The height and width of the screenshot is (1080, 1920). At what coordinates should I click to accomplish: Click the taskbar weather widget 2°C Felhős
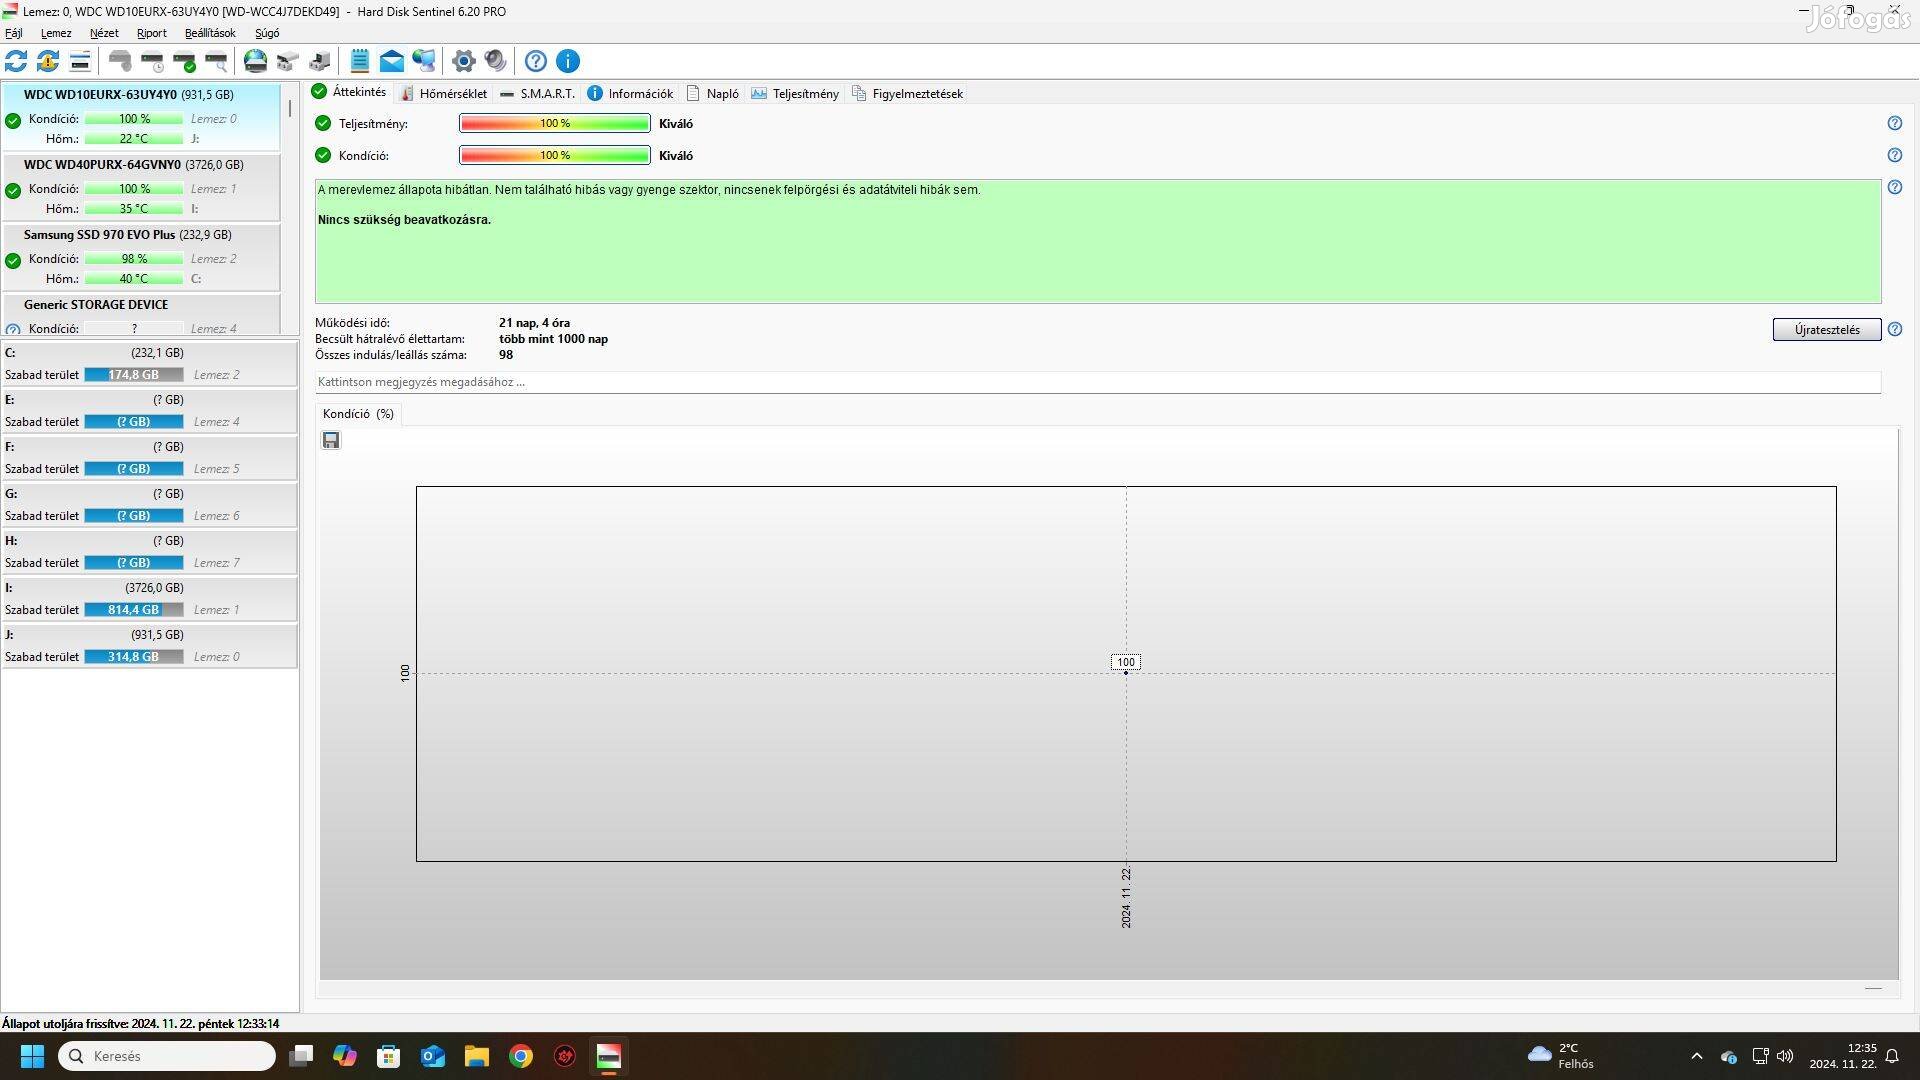click(x=1563, y=1056)
